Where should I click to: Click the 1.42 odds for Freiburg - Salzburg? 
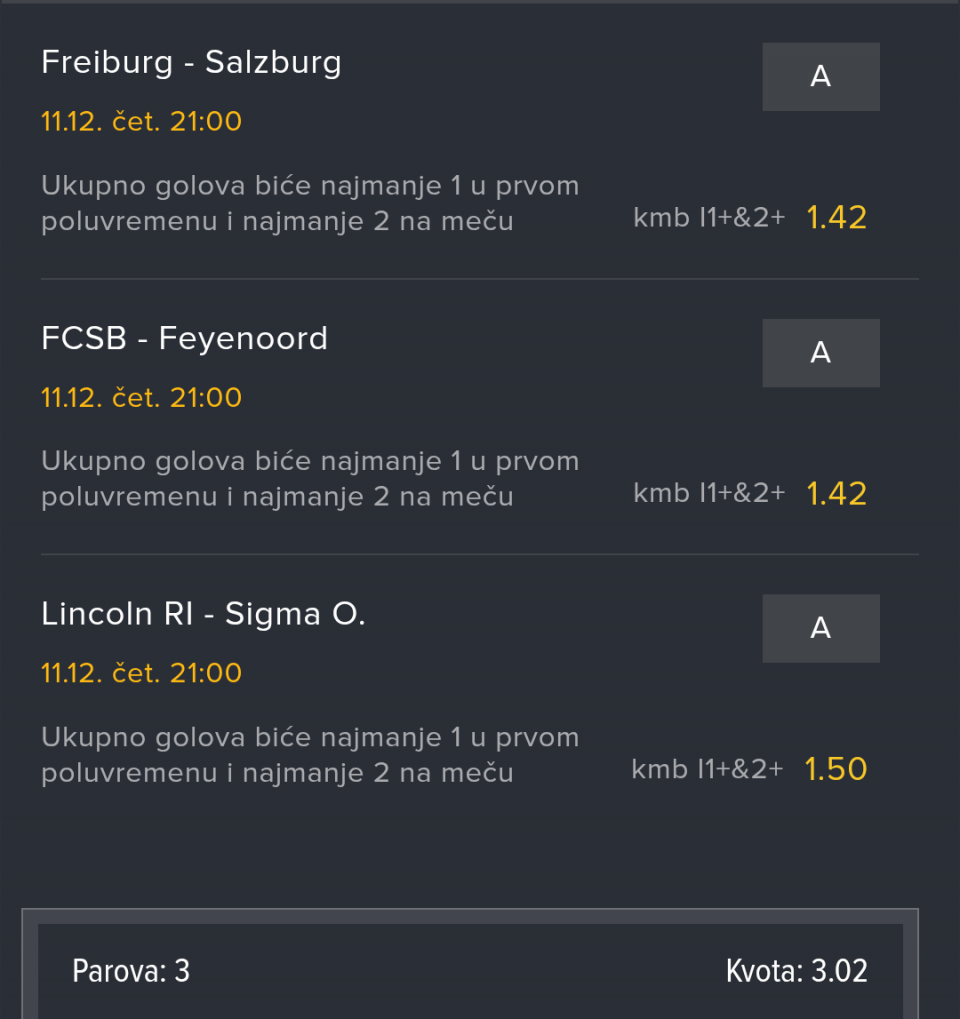pos(836,217)
